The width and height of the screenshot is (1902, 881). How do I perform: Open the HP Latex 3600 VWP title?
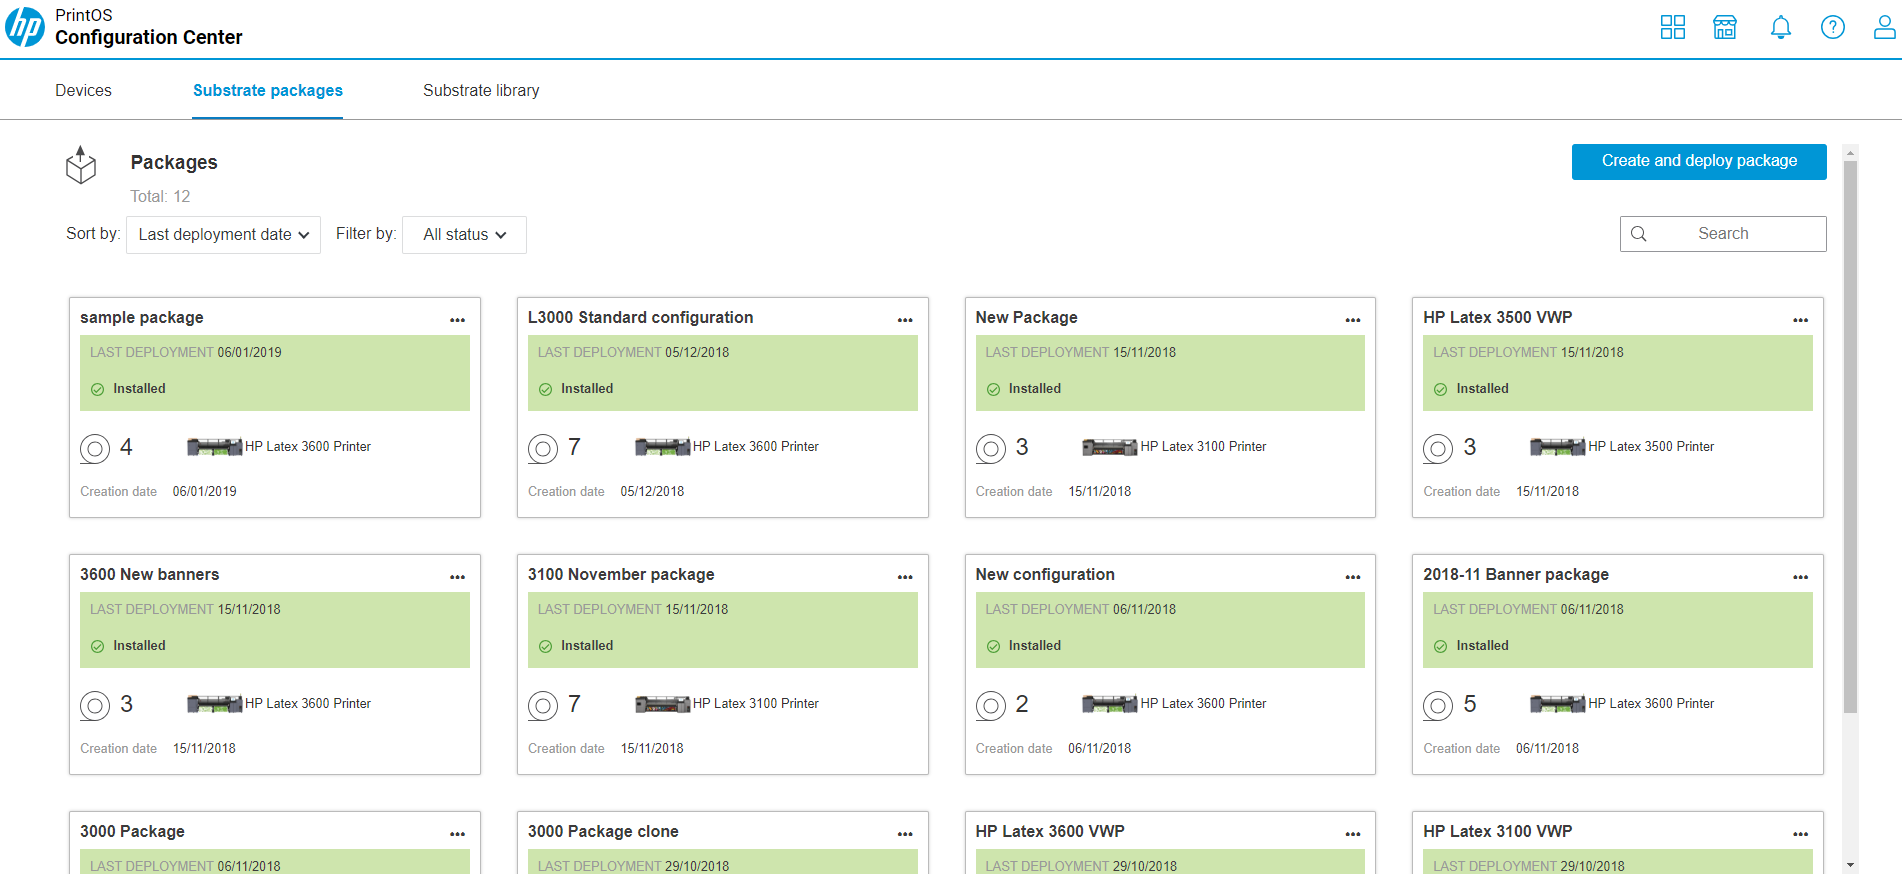(1050, 832)
